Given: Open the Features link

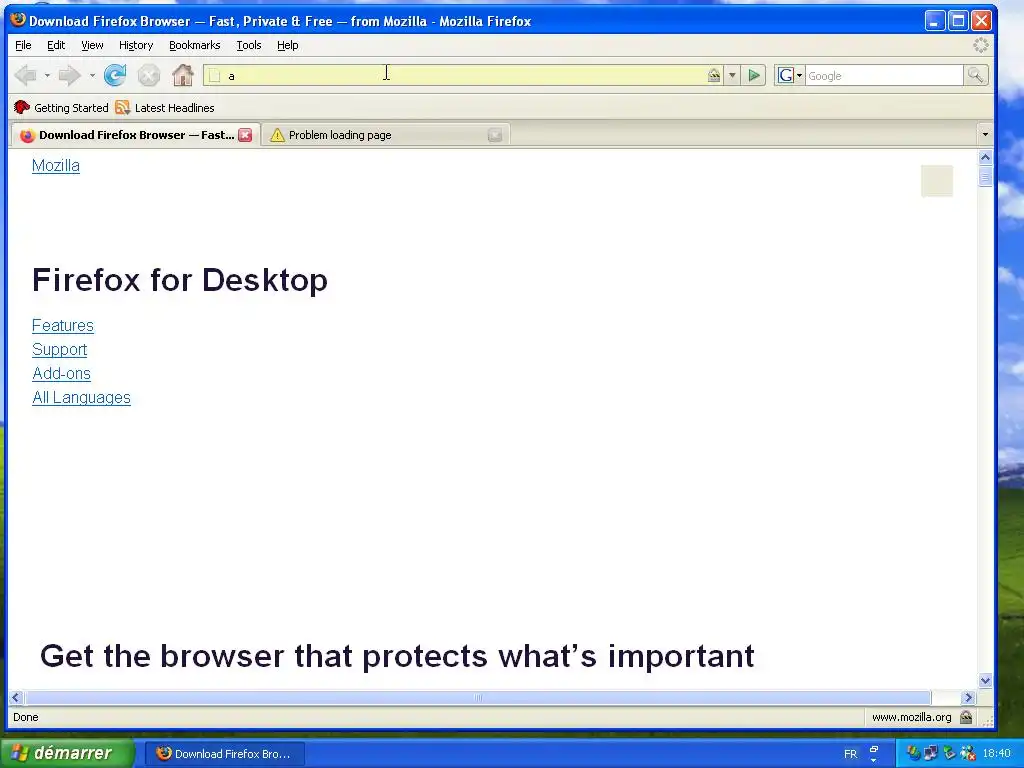Looking at the screenshot, I should click(63, 325).
